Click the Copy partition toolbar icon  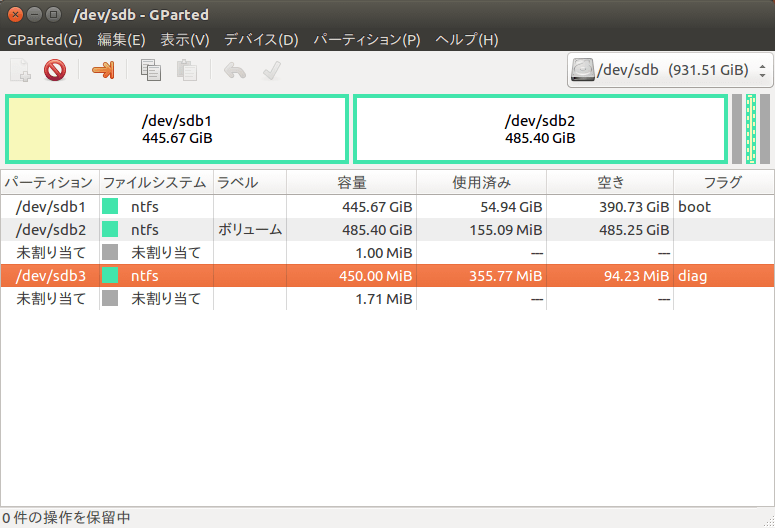tap(151, 70)
